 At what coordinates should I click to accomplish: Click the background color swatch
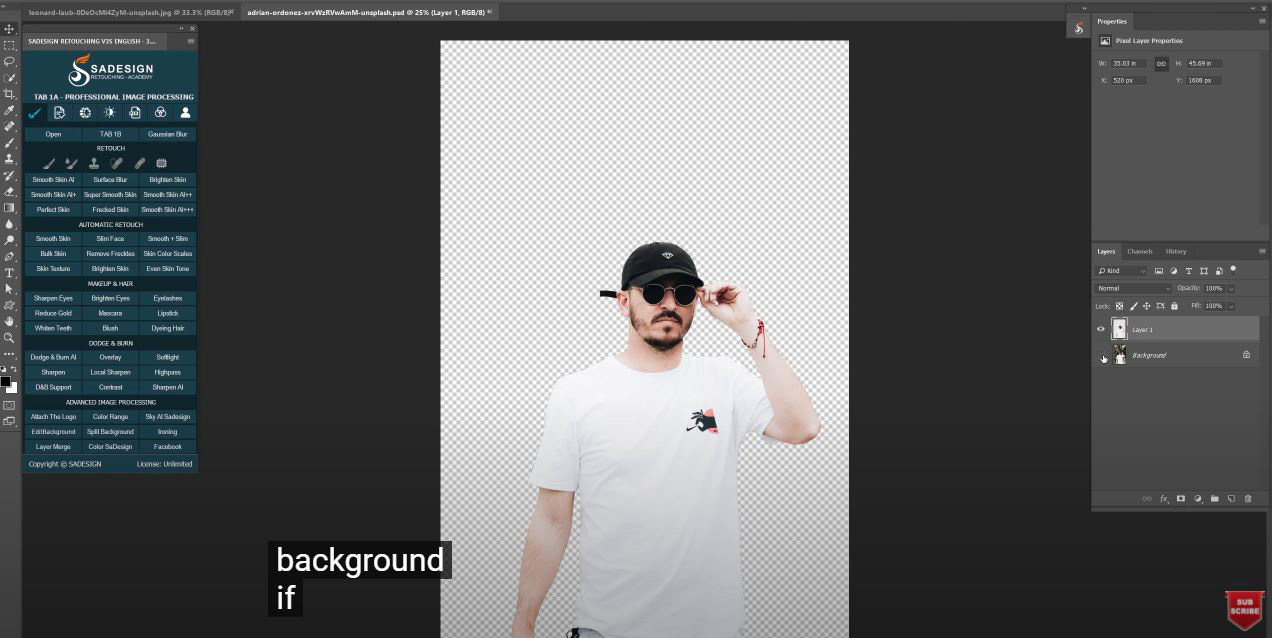(x=12, y=387)
